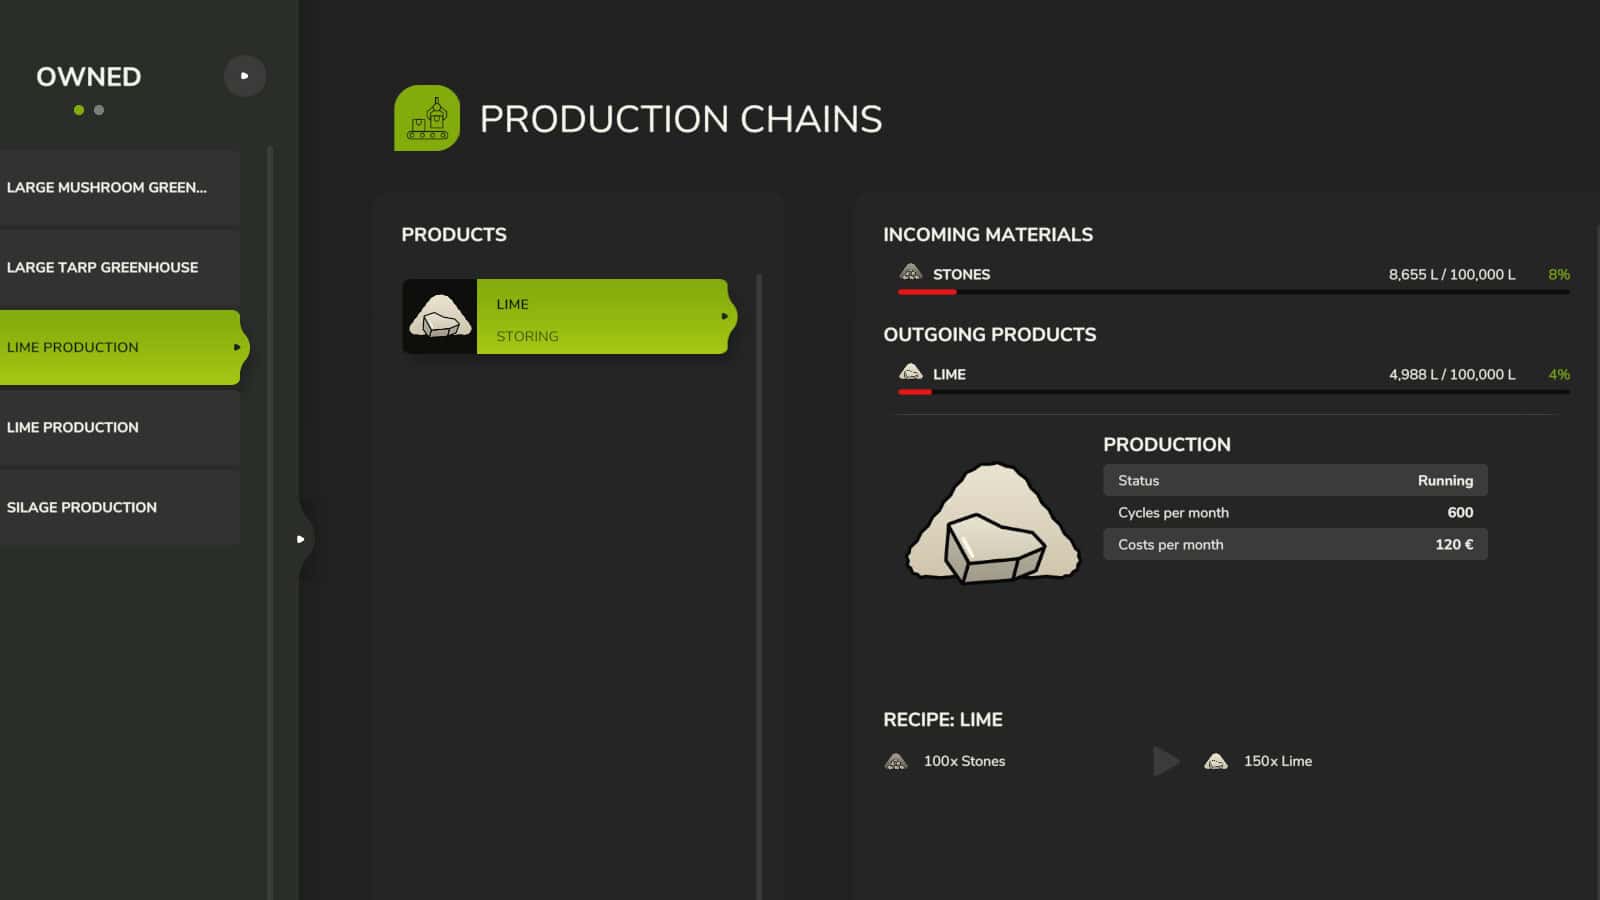
Task: Click the large lime pile illustration
Action: pos(992,522)
